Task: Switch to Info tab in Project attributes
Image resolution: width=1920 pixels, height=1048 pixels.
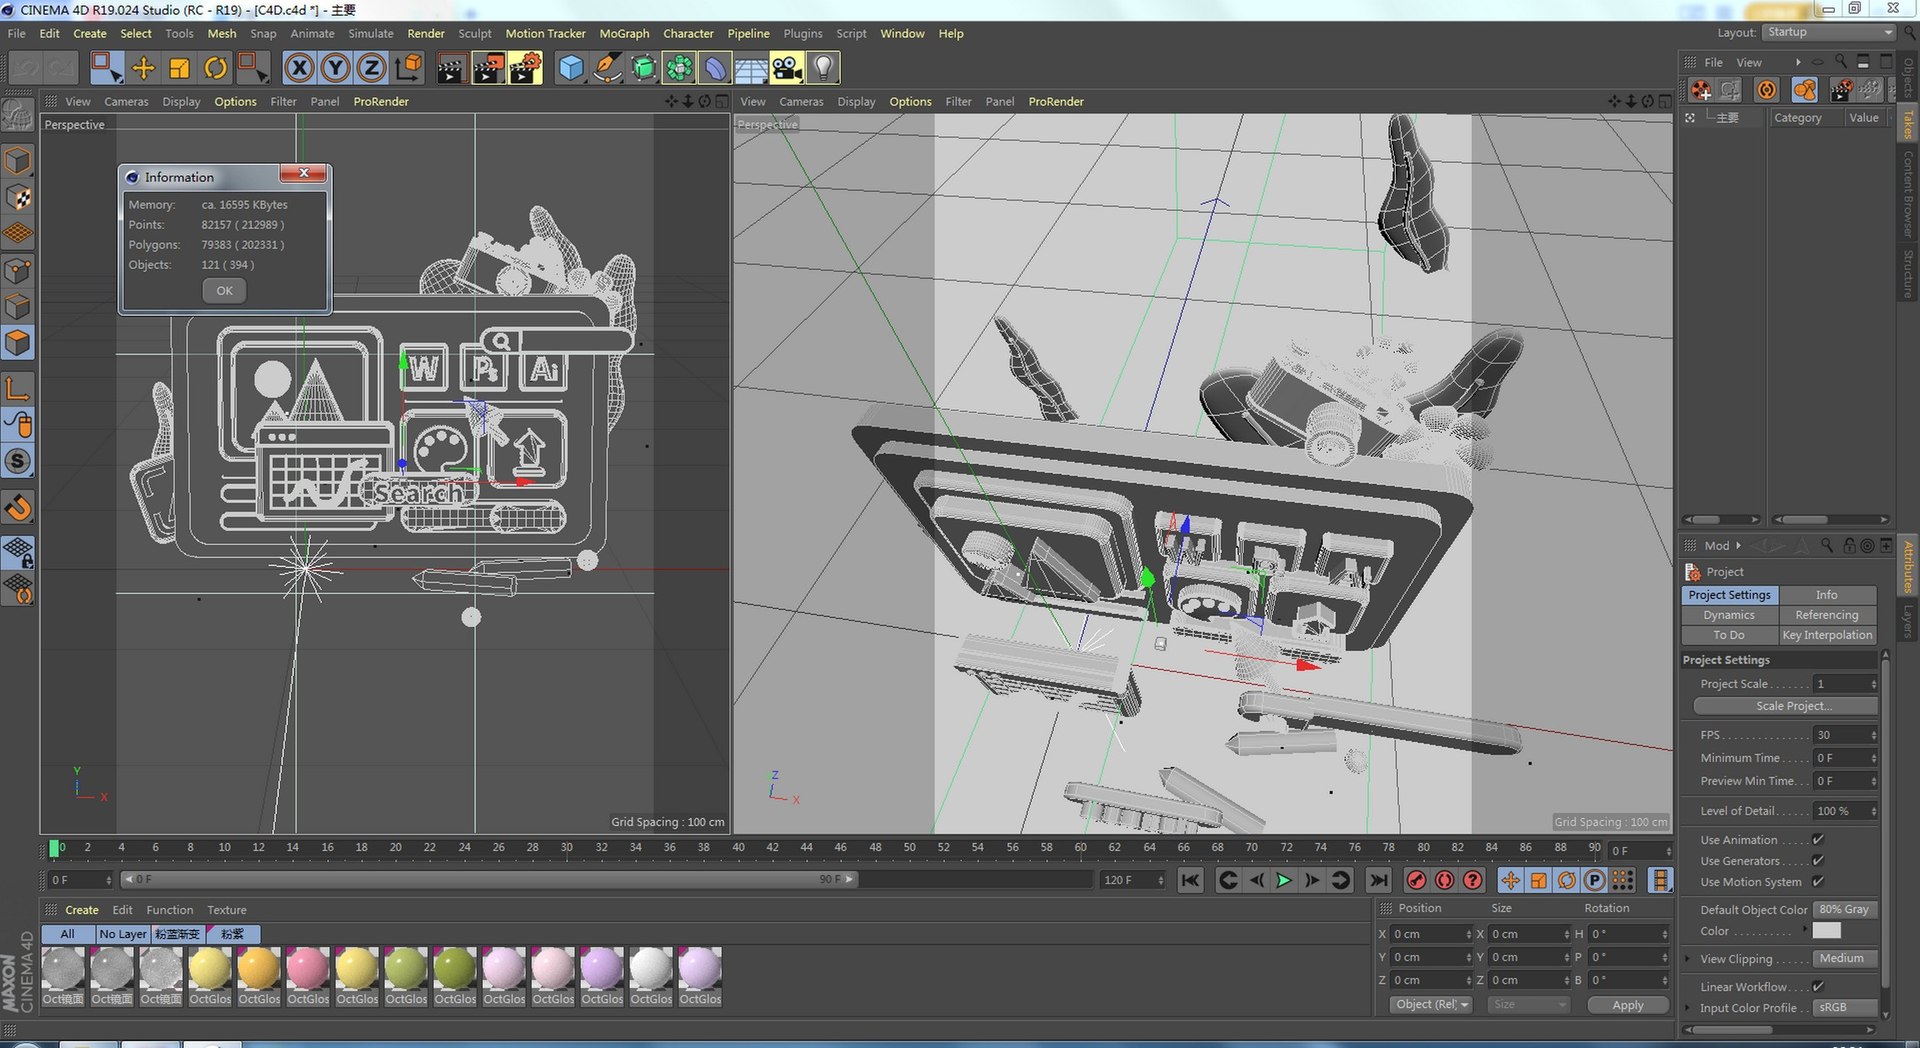Action: tap(1826, 595)
